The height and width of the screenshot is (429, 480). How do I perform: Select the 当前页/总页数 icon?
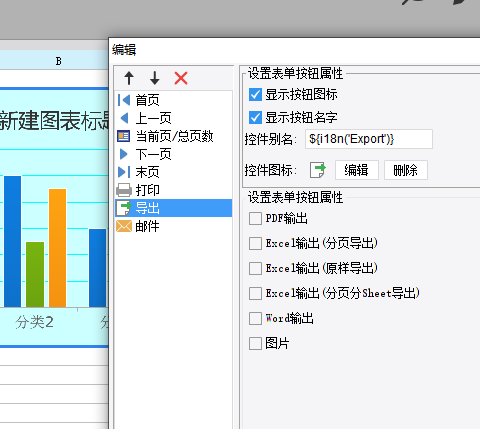[x=124, y=136]
